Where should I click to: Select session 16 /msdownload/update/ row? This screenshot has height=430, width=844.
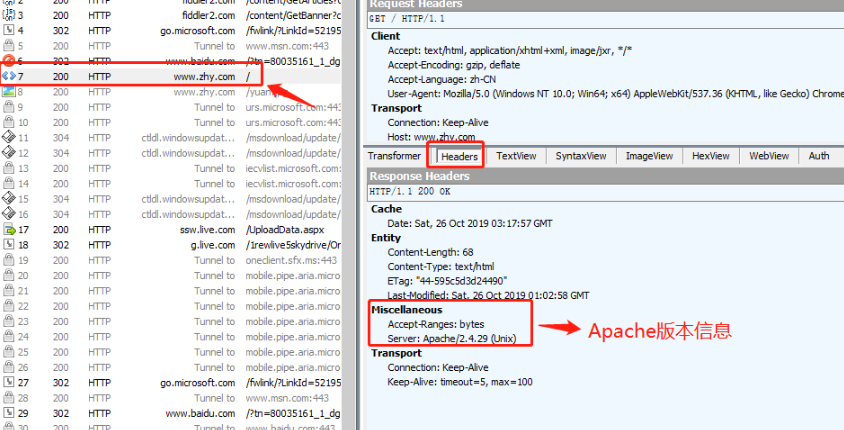[171, 214]
